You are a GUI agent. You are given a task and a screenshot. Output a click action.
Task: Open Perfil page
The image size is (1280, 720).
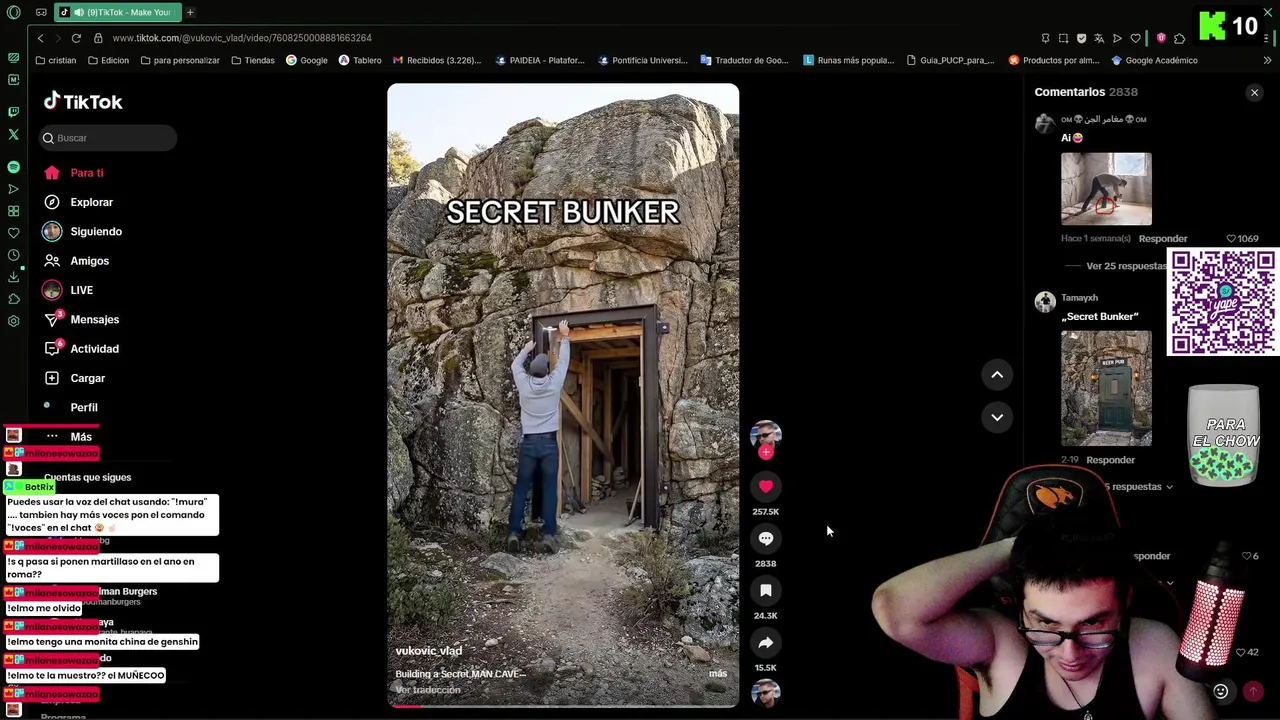tap(70, 407)
